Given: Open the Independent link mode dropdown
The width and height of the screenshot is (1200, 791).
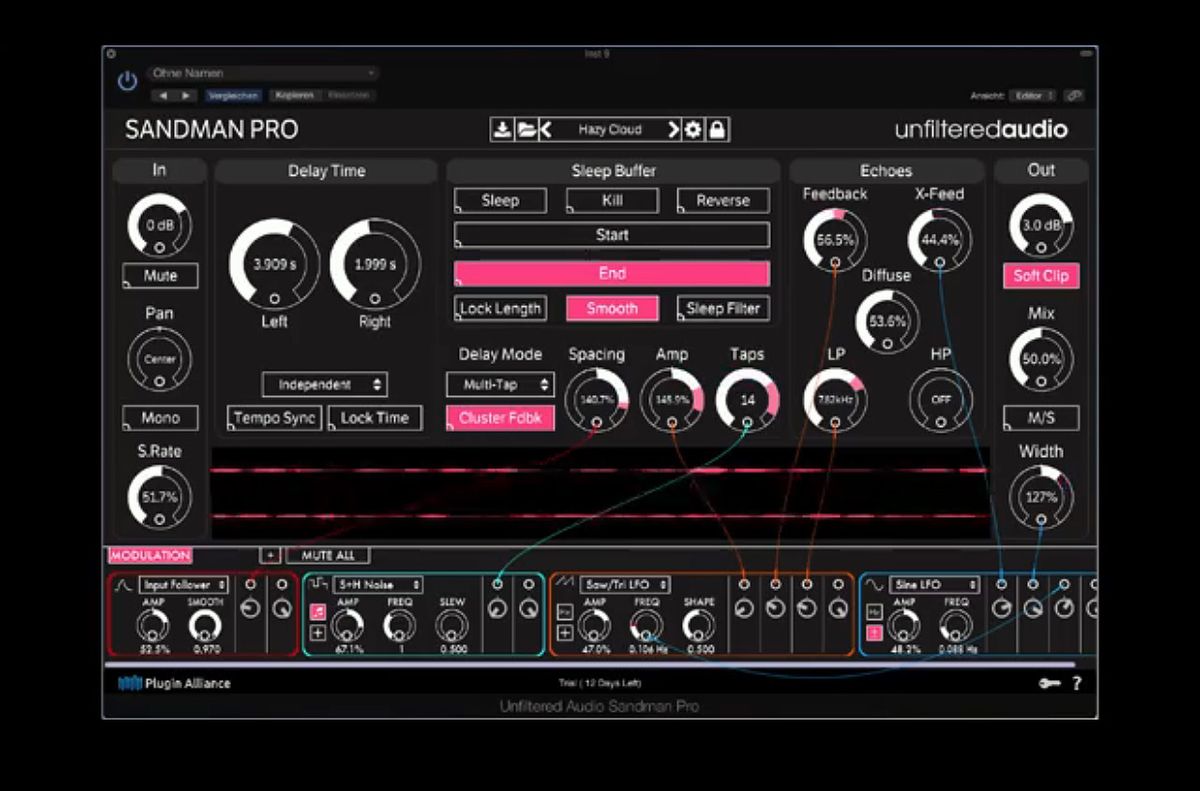Looking at the screenshot, I should click(x=324, y=384).
